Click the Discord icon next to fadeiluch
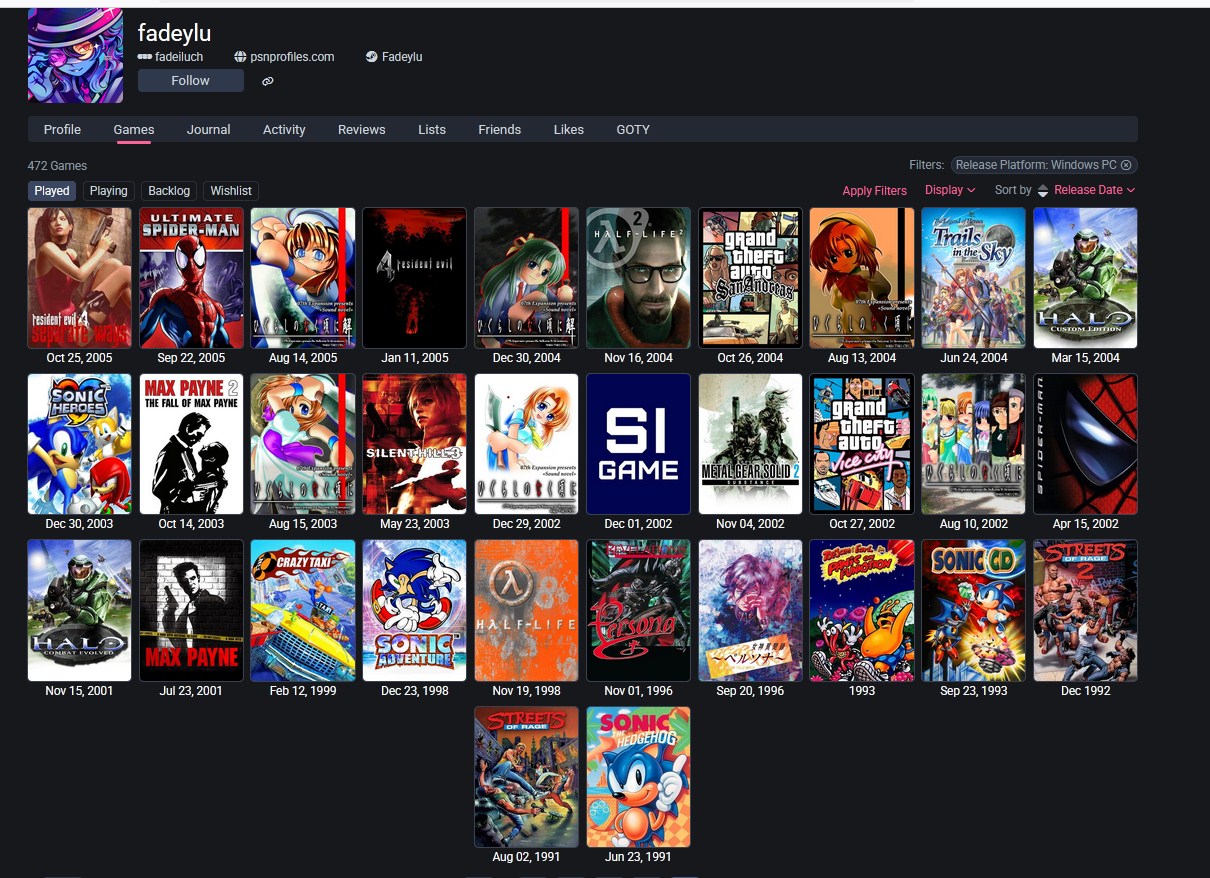The width and height of the screenshot is (1210, 878). click(x=145, y=57)
